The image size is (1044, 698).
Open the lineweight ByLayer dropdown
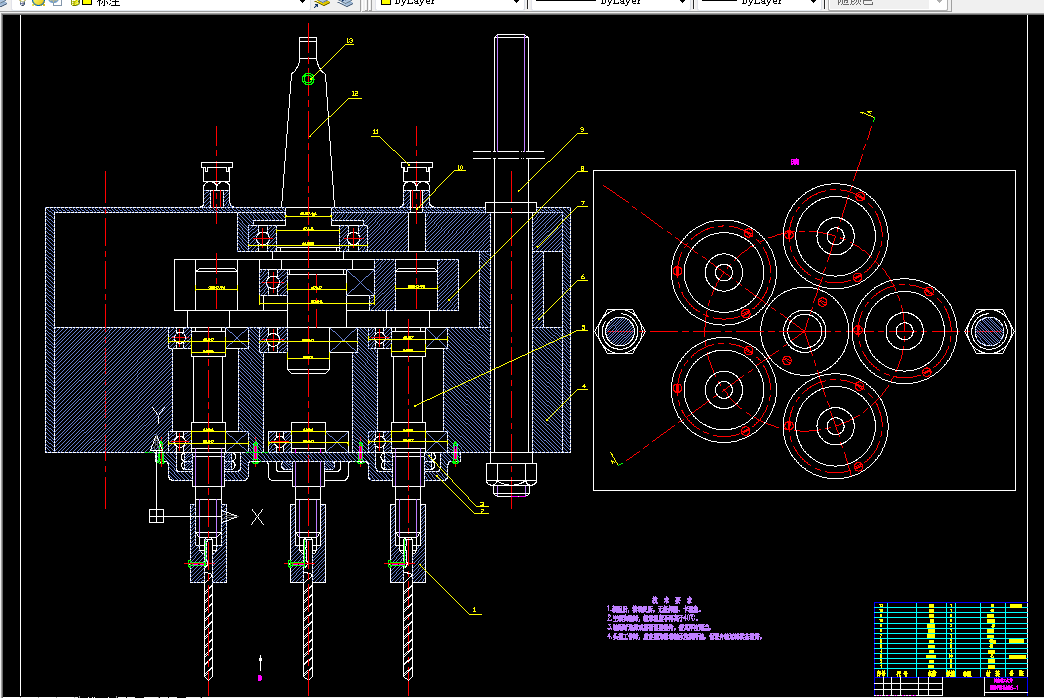[x=759, y=2]
